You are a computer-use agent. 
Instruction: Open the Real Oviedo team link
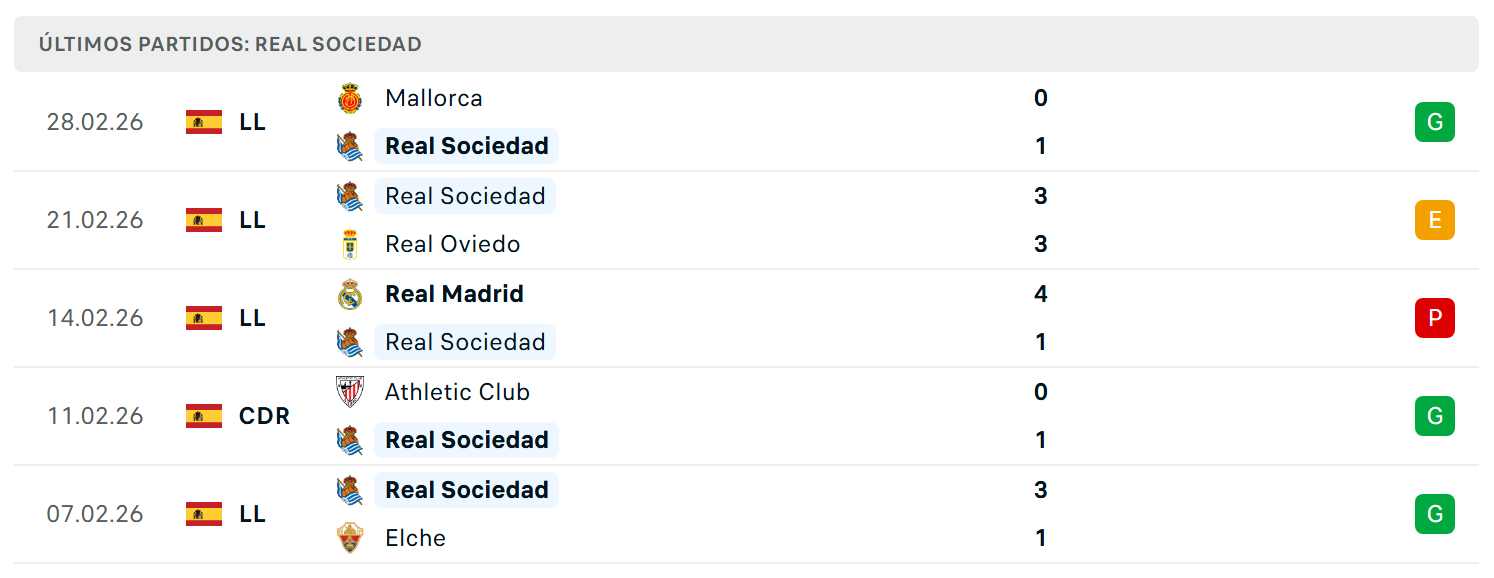[453, 244]
